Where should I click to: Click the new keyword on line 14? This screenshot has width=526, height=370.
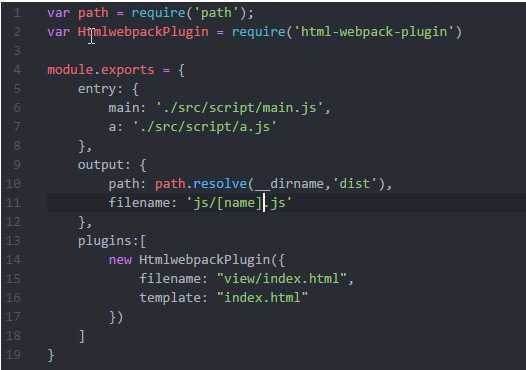pos(120,260)
